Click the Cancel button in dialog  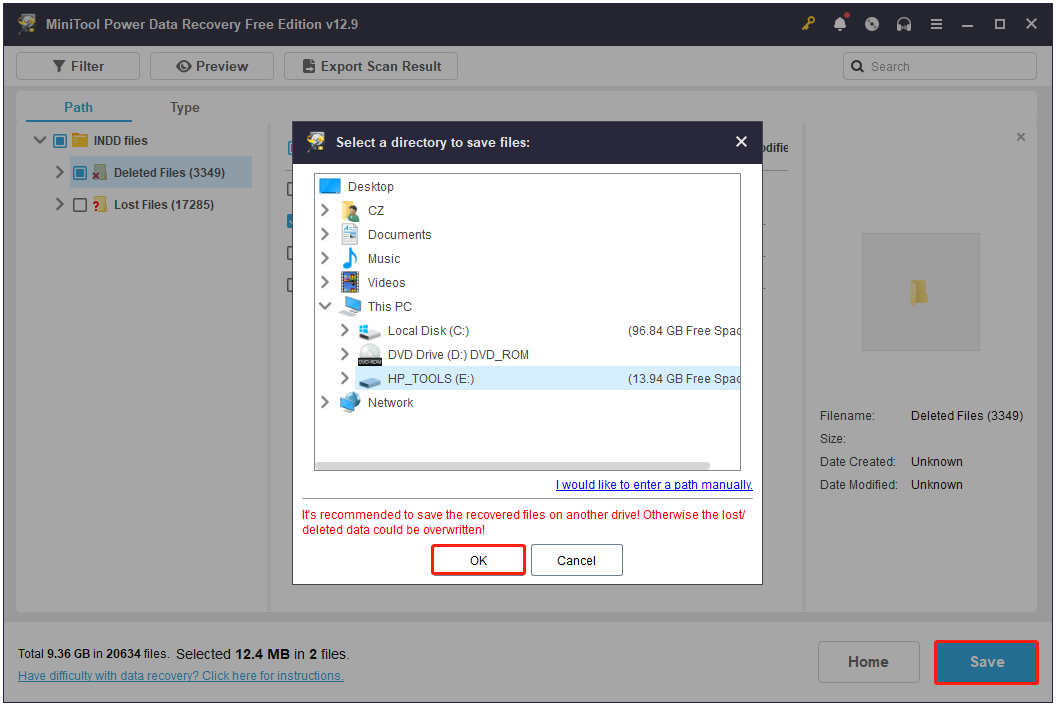tap(577, 560)
